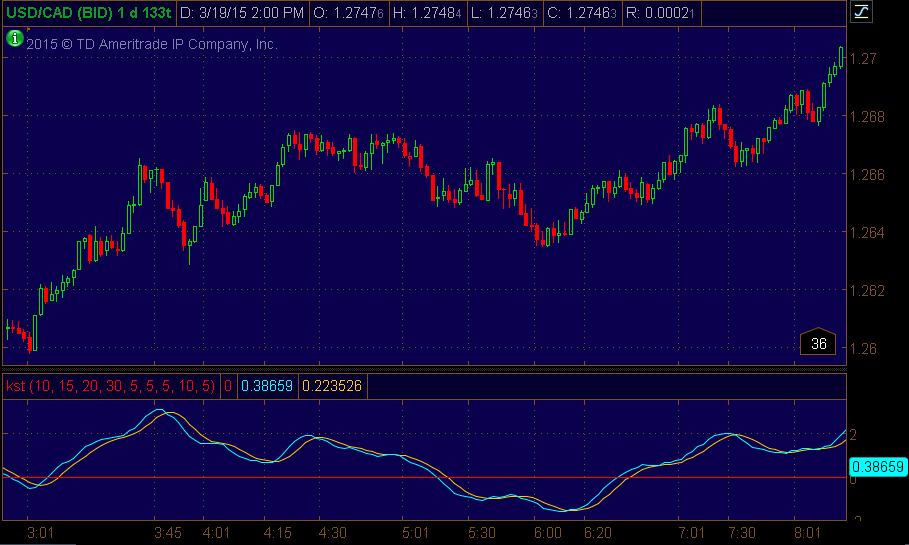The image size is (909, 545).
Task: Click the cyan 0.38659 value in study header
Action: coord(267,385)
